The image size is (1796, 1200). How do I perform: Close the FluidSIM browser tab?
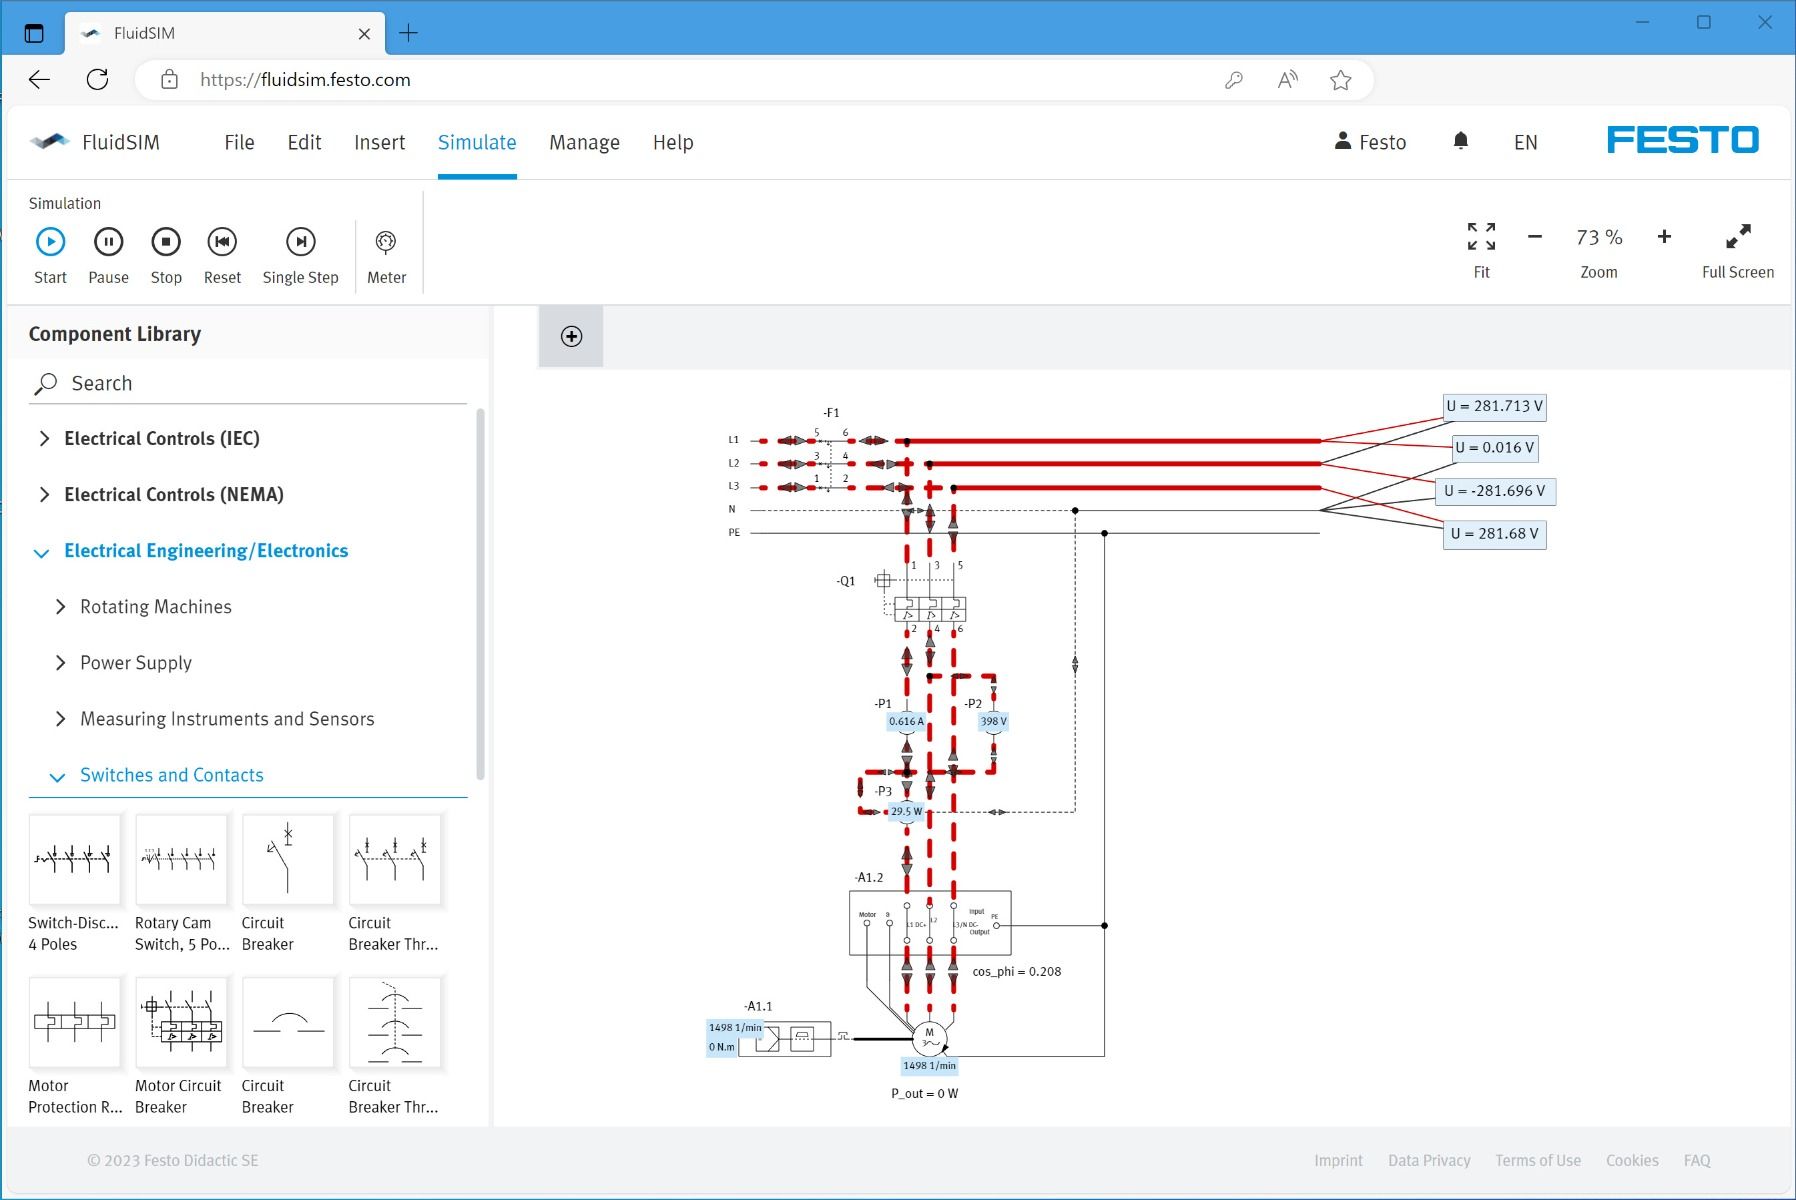364,34
